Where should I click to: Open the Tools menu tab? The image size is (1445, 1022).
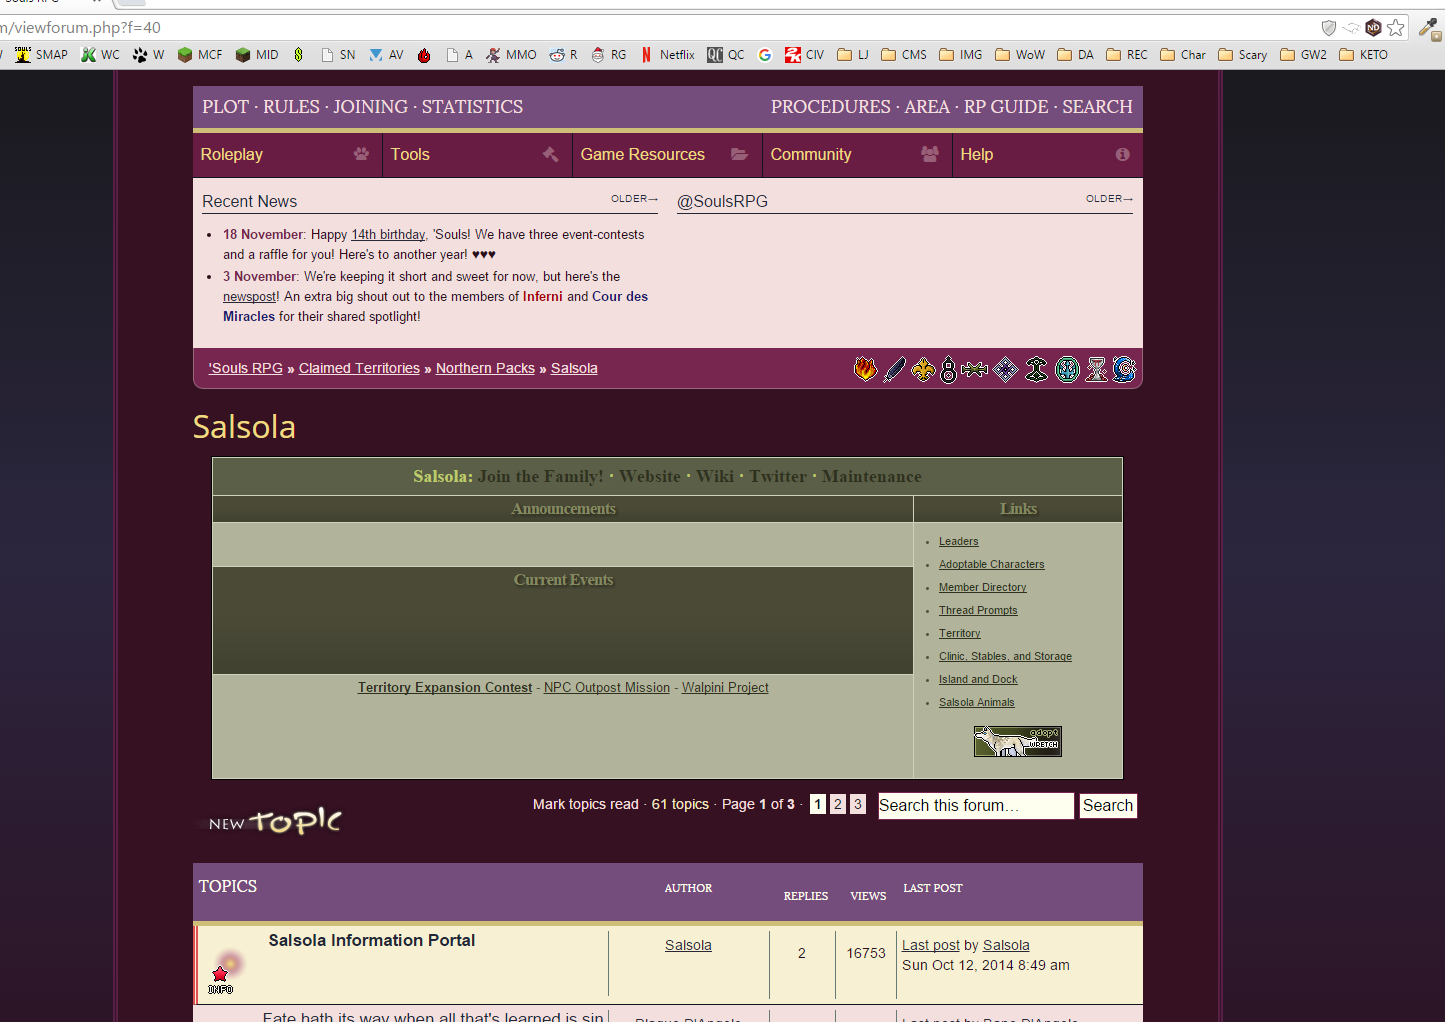tap(475, 155)
